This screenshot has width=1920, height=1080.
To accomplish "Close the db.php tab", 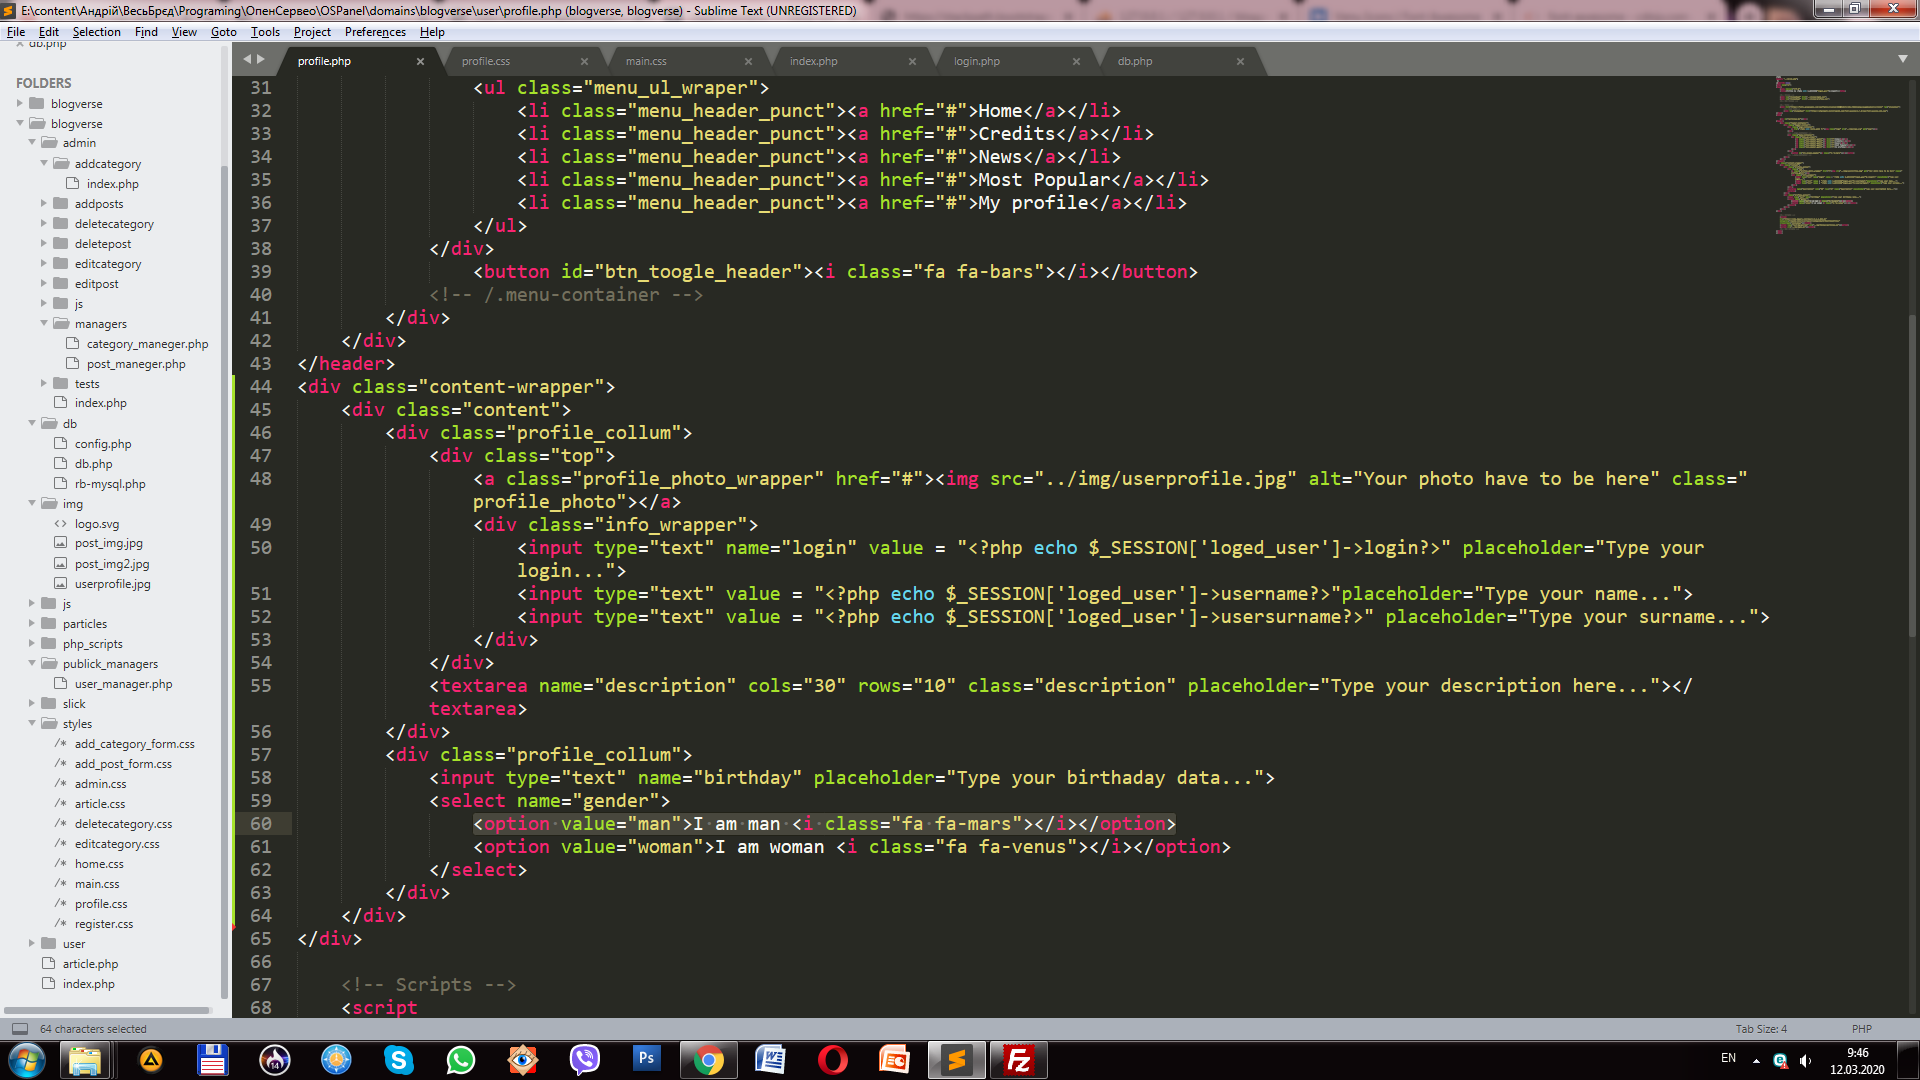I will click(x=1240, y=61).
